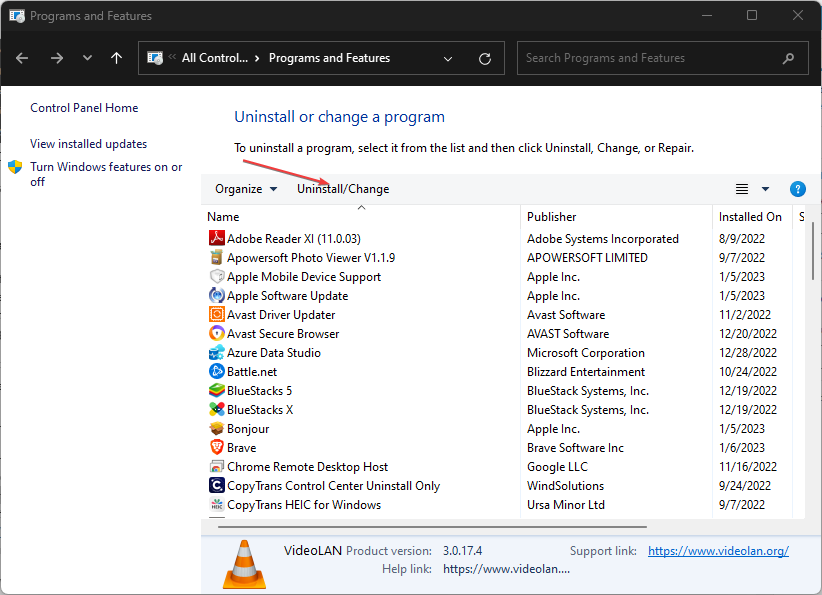Select APOWERSOFT LIMITED publisher cell

tap(587, 257)
